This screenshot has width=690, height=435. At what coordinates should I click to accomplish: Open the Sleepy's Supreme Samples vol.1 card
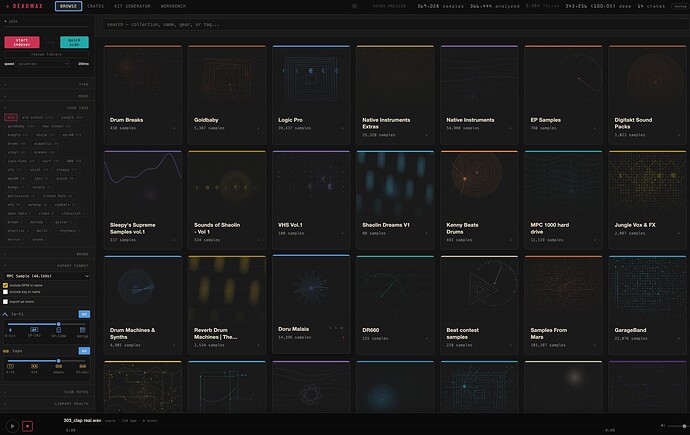(x=143, y=200)
